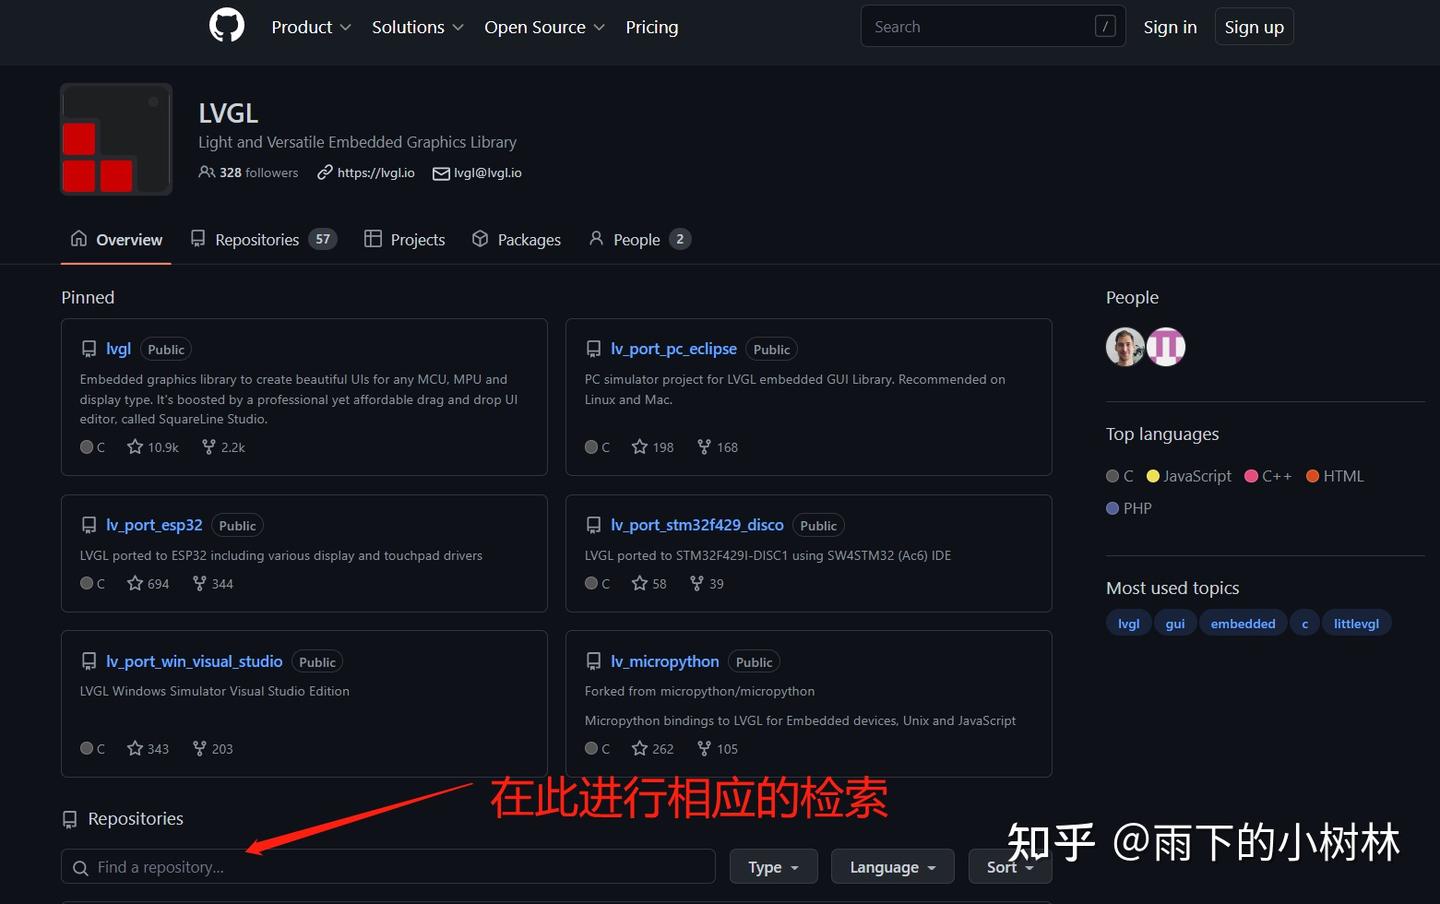Screen dimensions: 1440x904
Task: Click the followers people icon
Action: pyautogui.click(x=207, y=172)
